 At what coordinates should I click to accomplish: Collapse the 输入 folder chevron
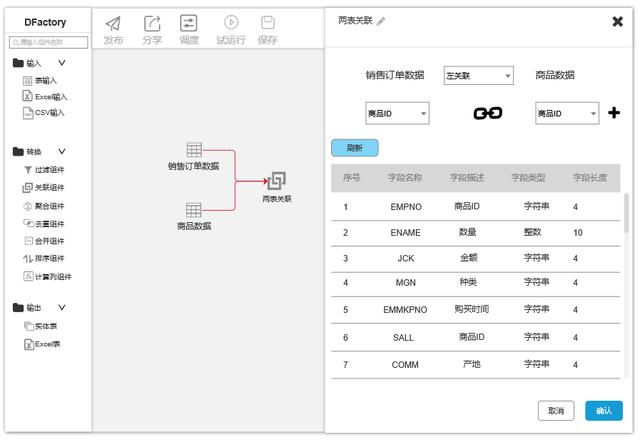pos(62,63)
